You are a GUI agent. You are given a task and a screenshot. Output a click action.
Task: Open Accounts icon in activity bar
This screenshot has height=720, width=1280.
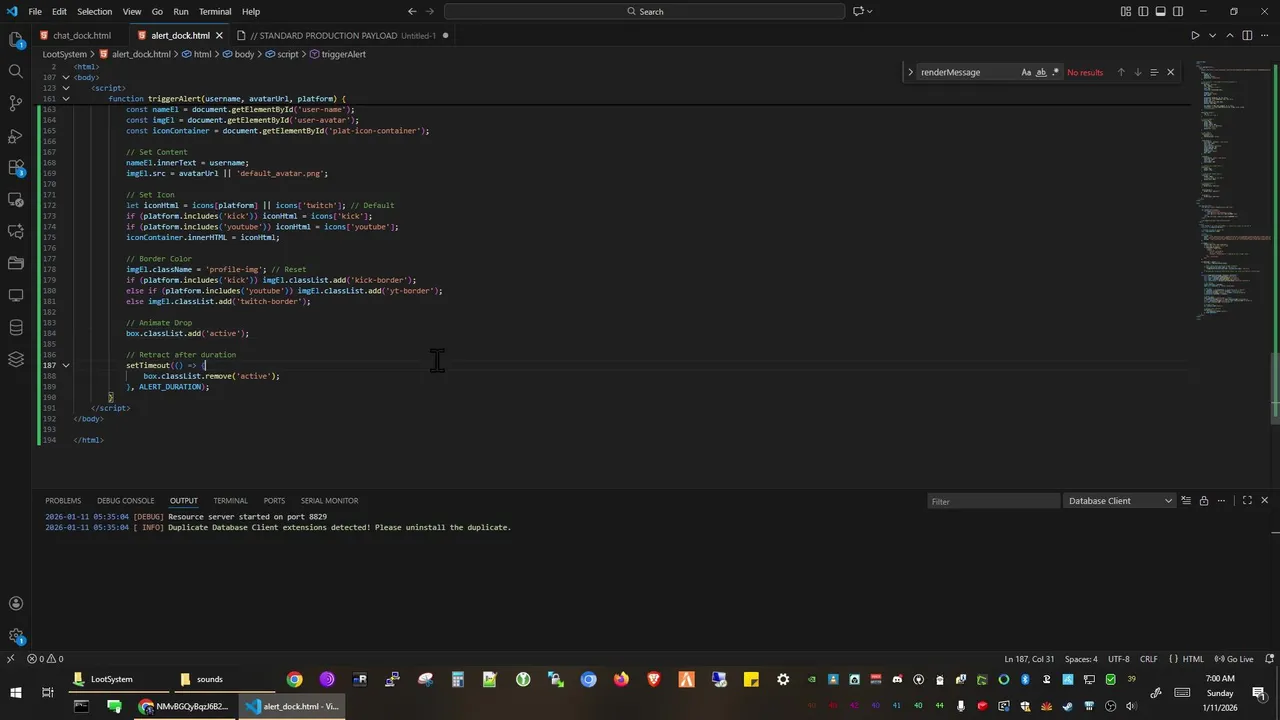coord(15,603)
